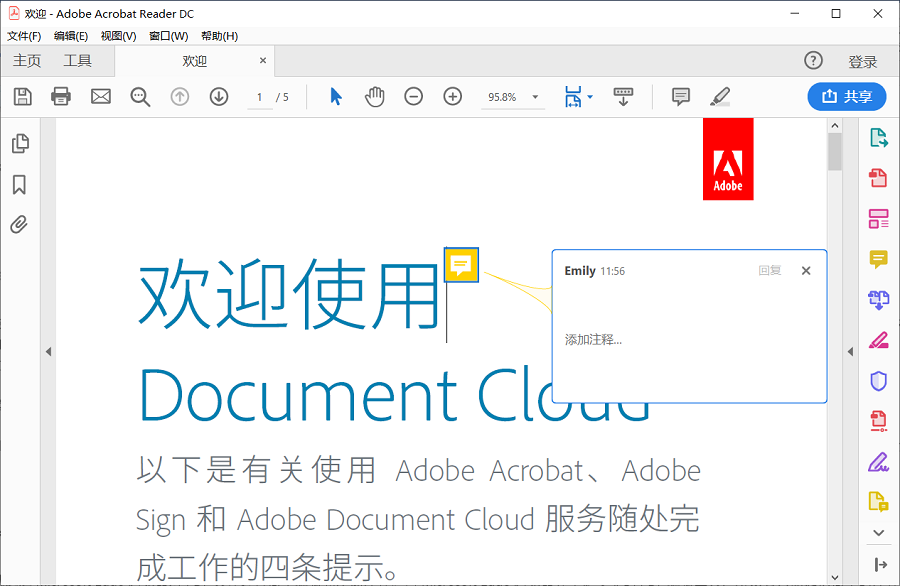Open the bookmarks panel

(19, 185)
